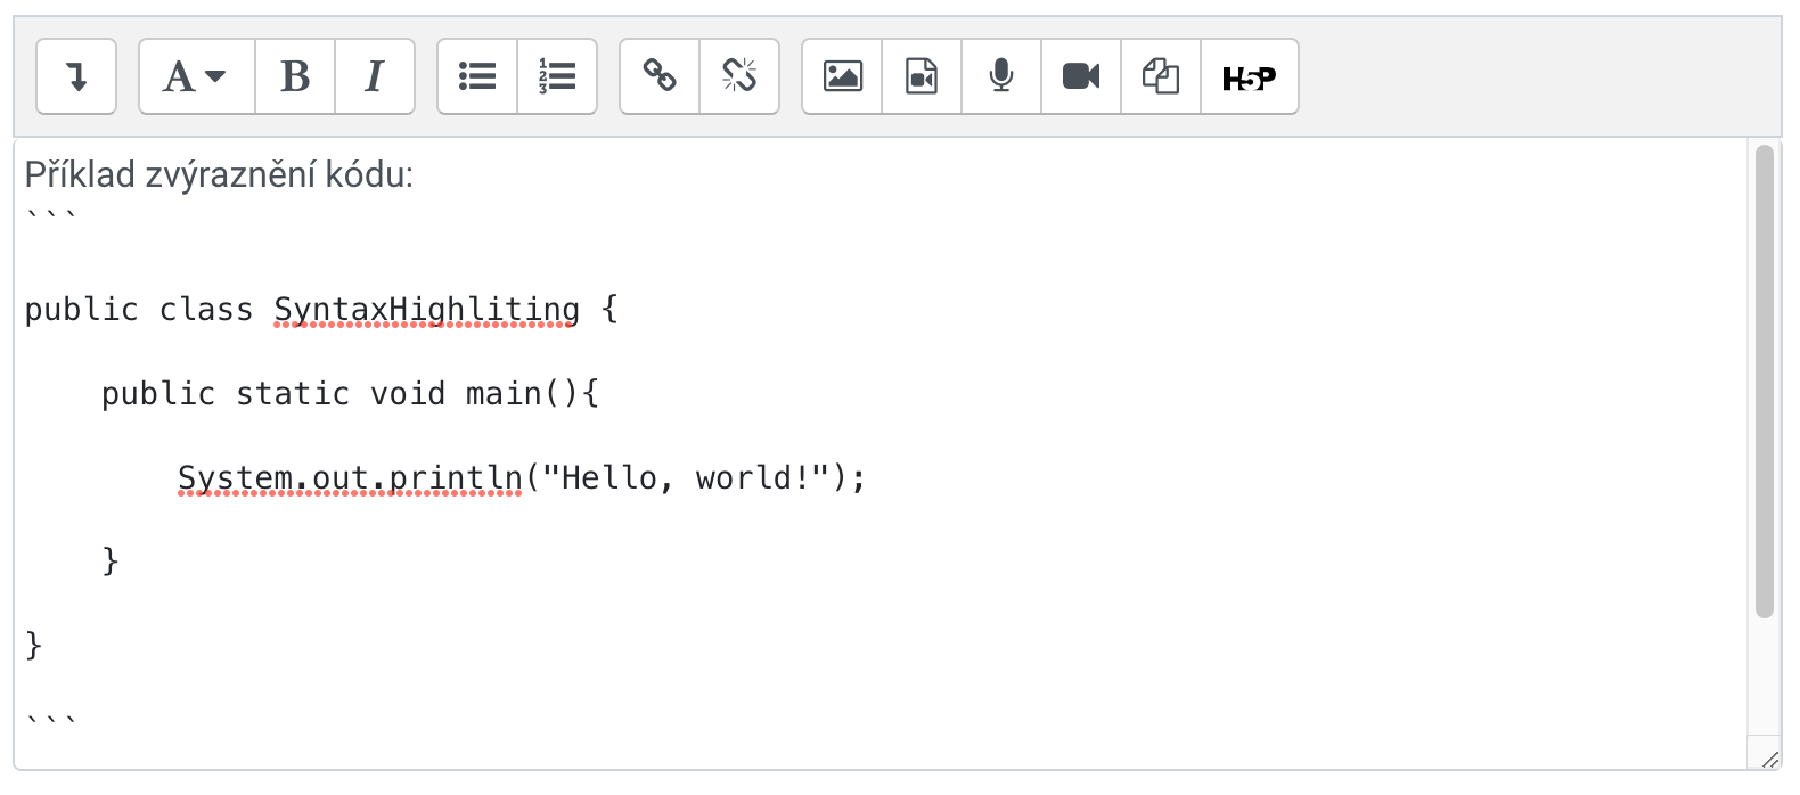The image size is (1800, 795).
Task: Insert or edit an image
Action: [842, 77]
